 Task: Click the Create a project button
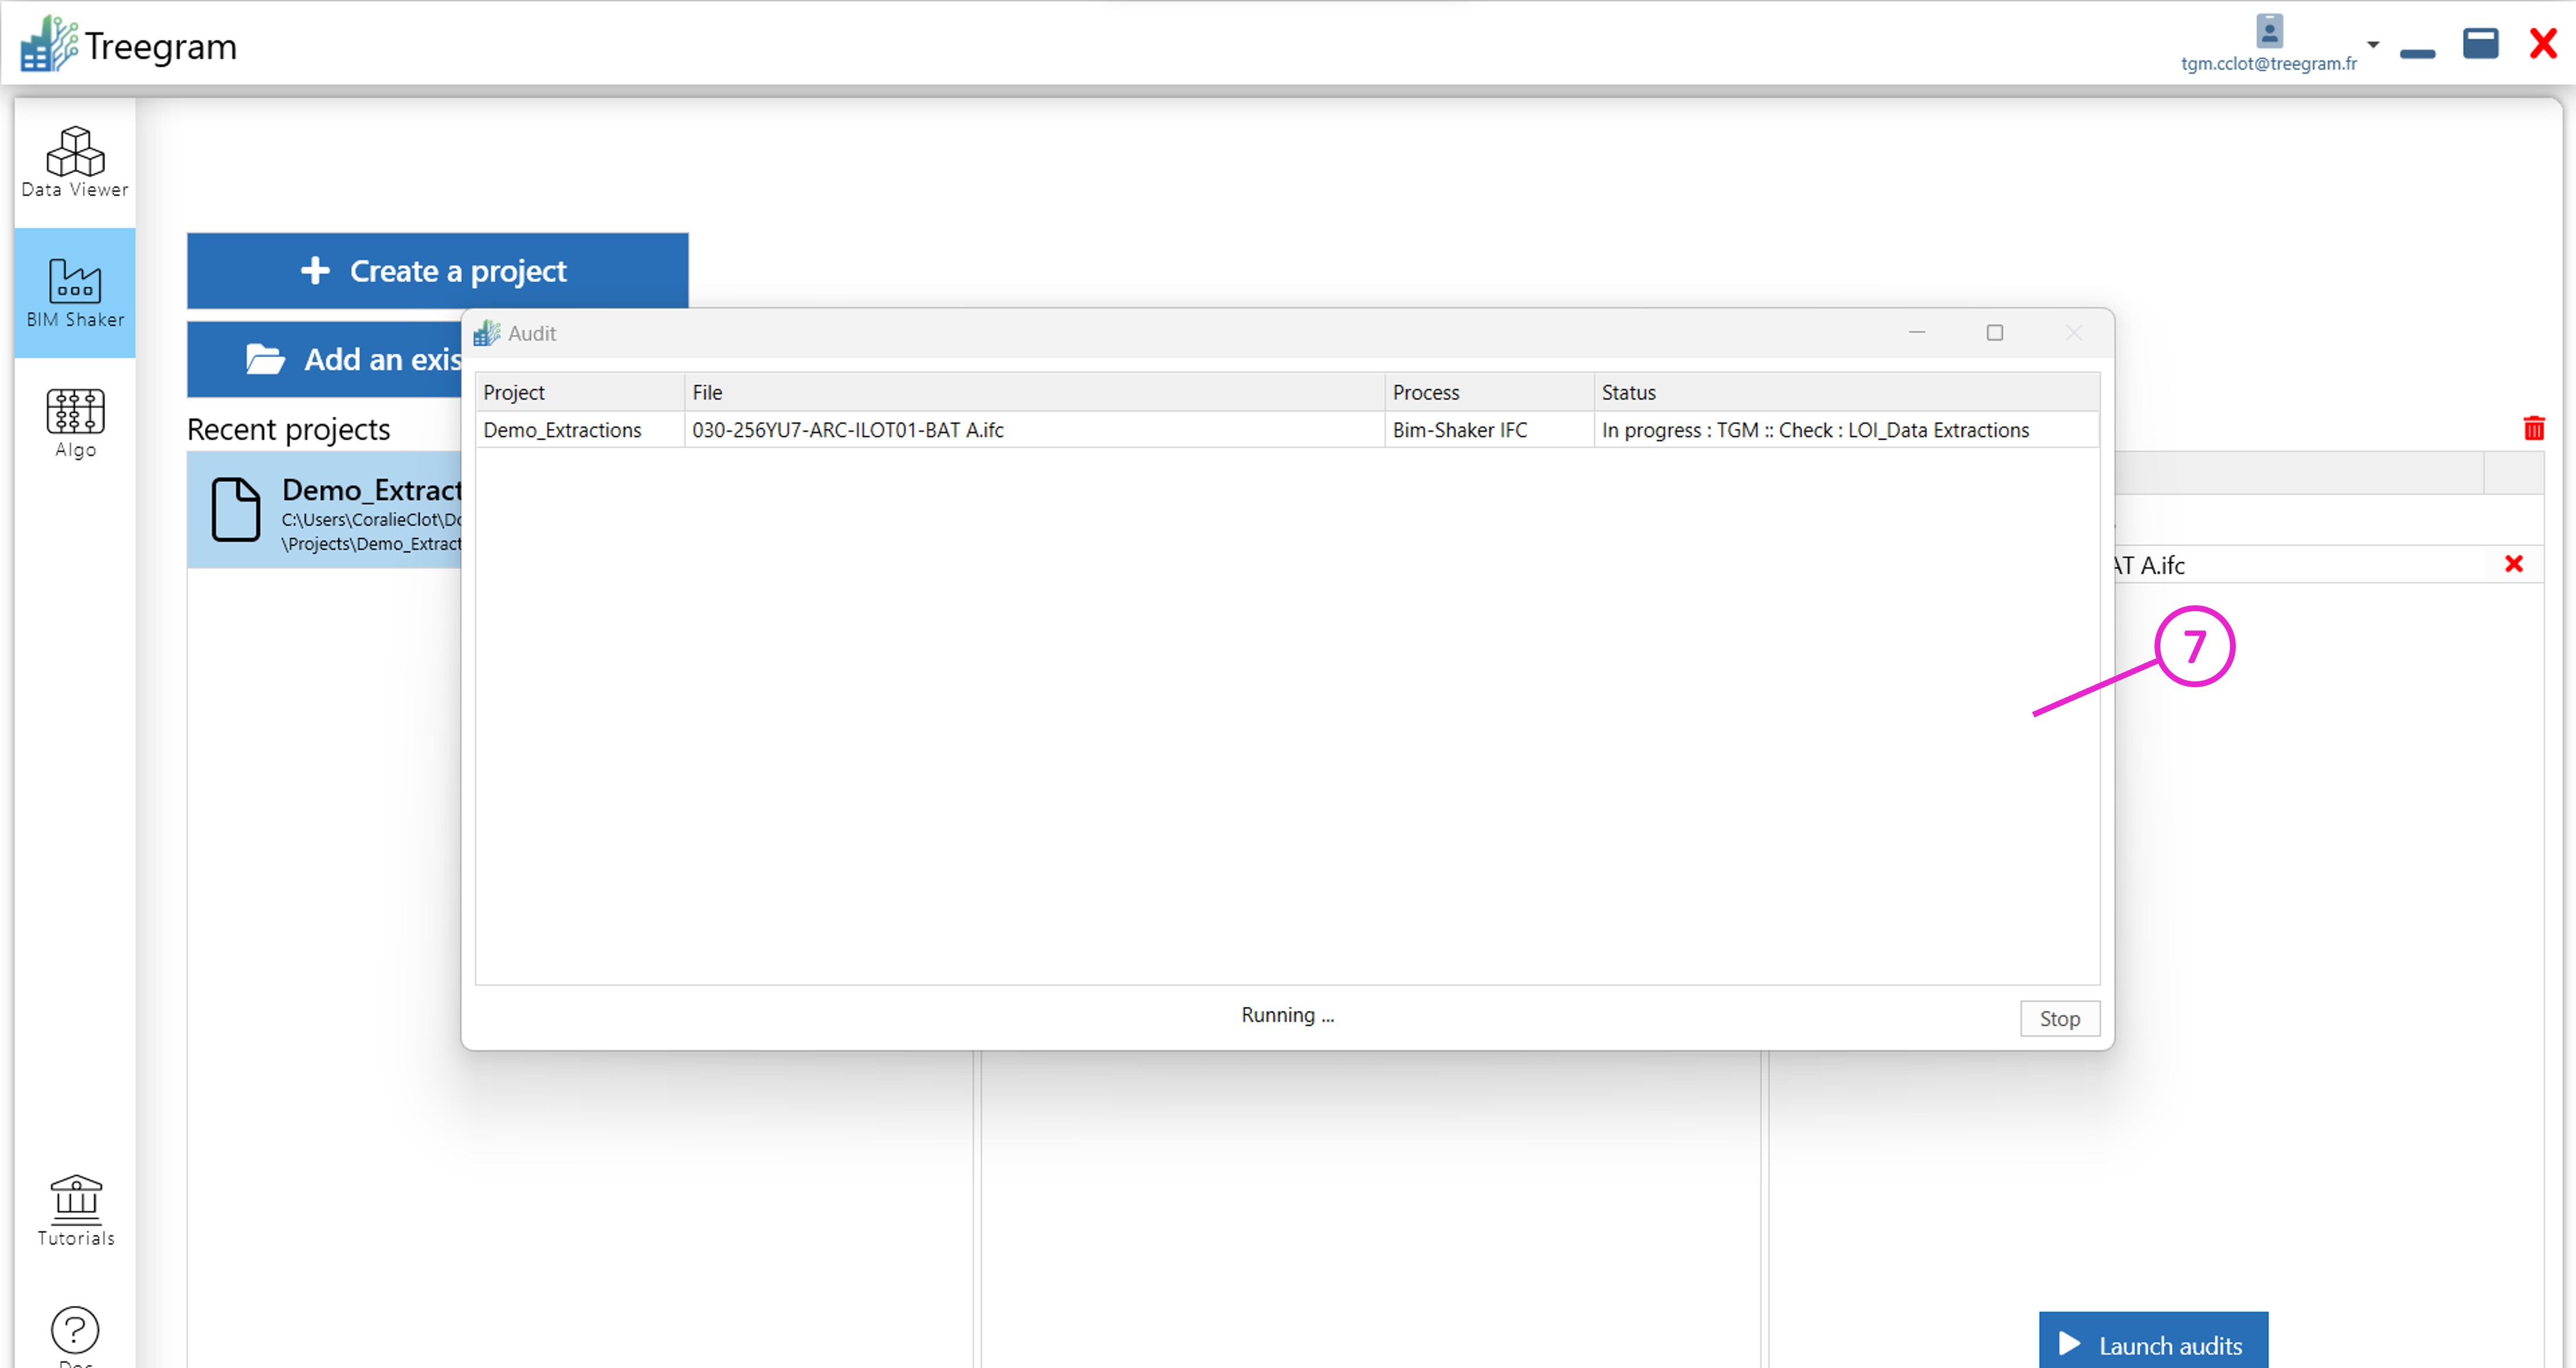(x=437, y=271)
